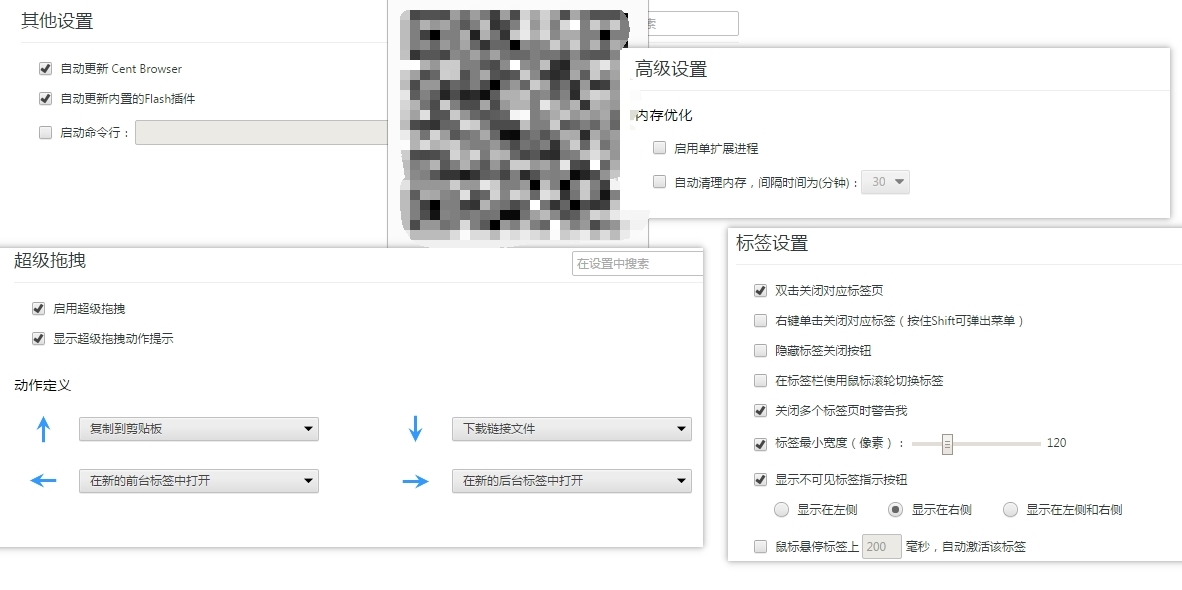The width and height of the screenshot is (1182, 590).
Task: Click the 内存优化 subheading
Action: 663,115
